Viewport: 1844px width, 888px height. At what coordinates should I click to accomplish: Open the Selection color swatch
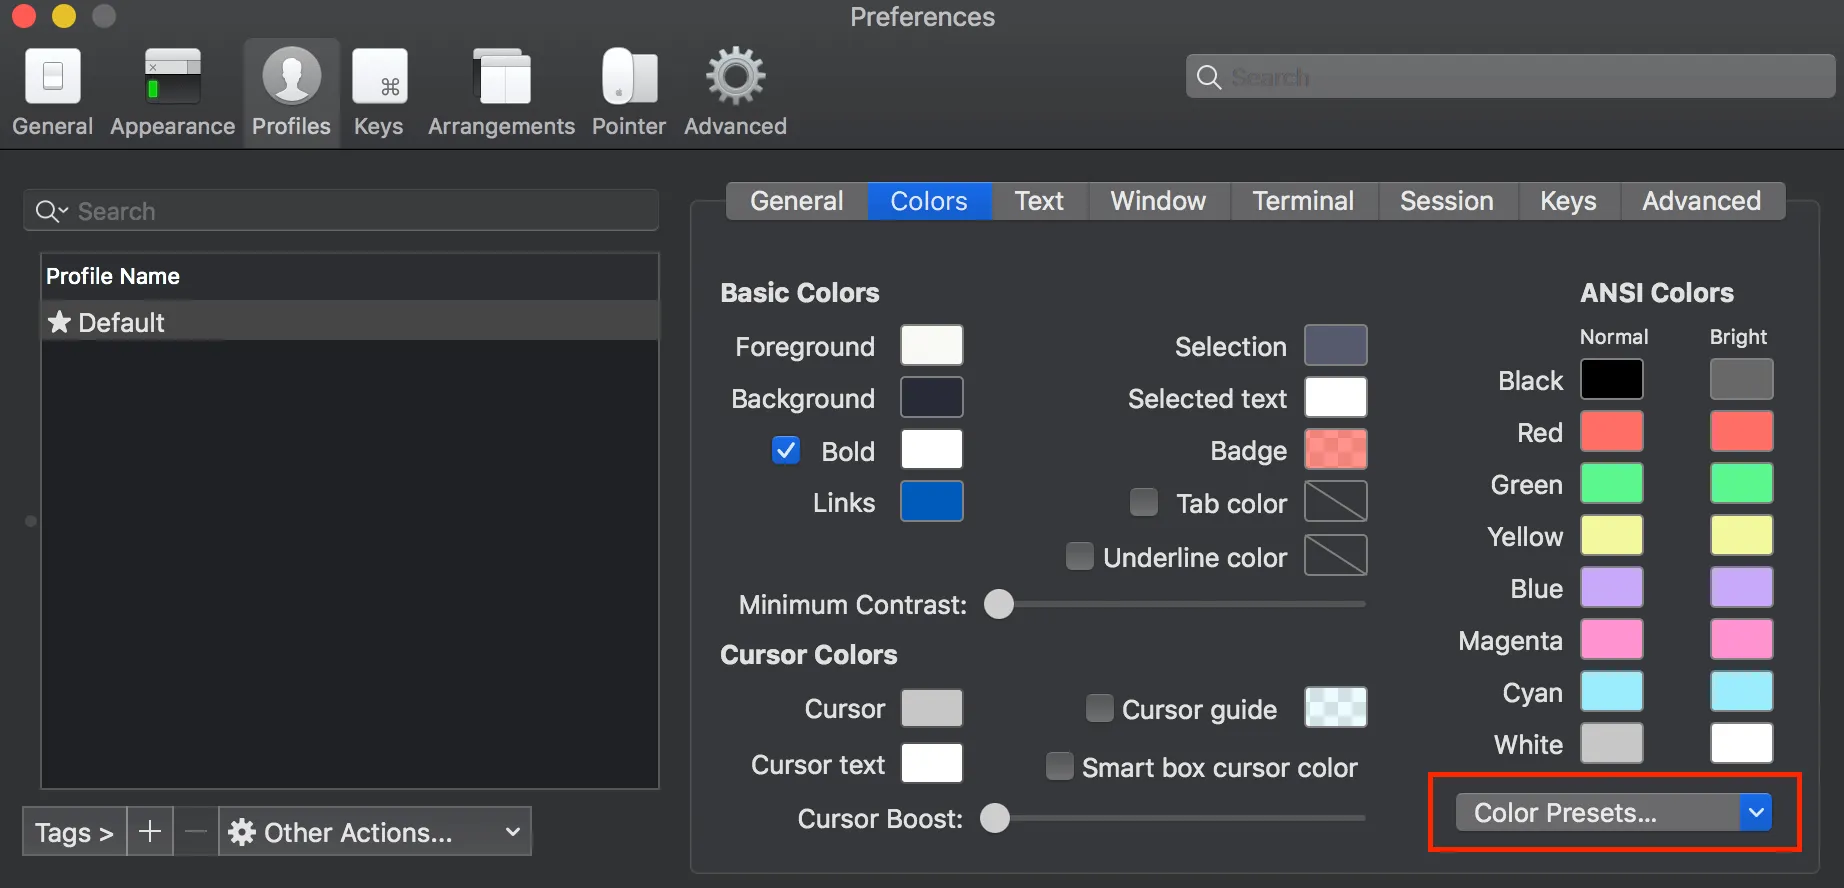1336,345
